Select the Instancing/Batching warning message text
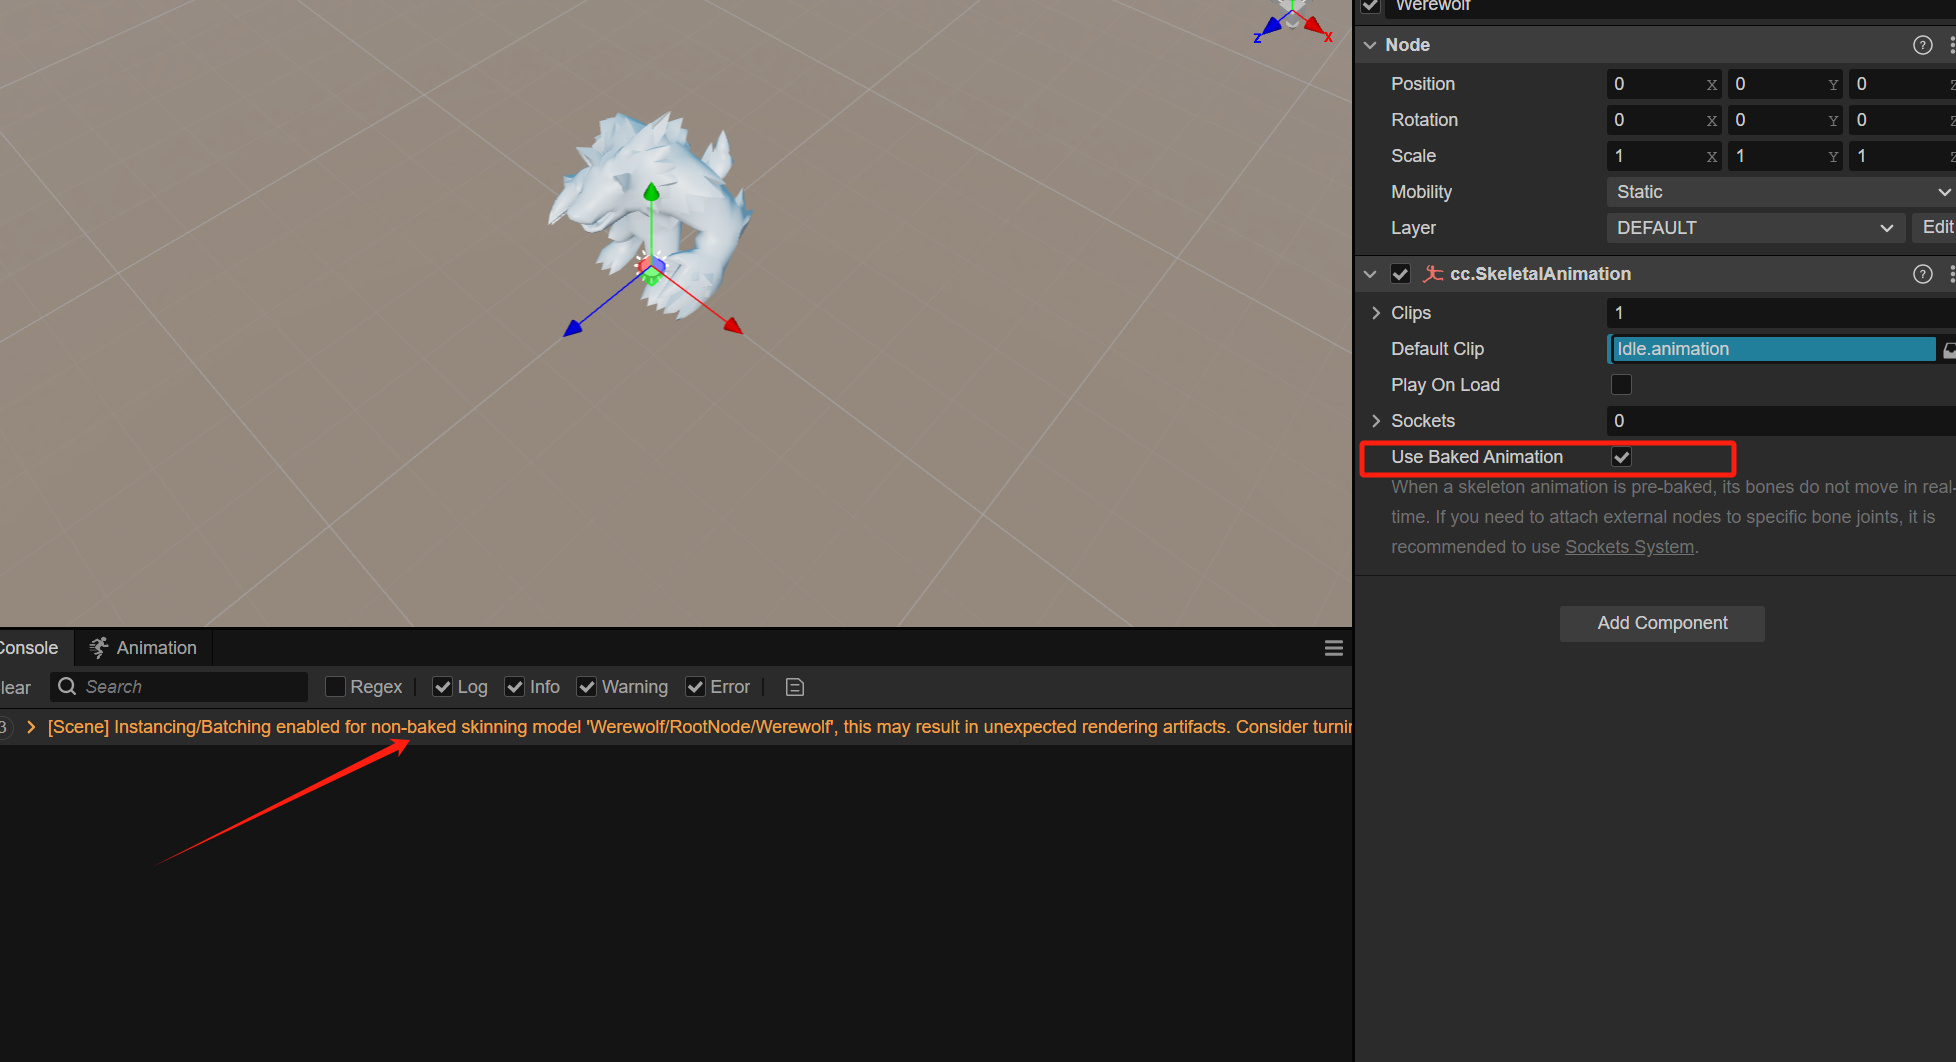This screenshot has width=1956, height=1062. 699,727
